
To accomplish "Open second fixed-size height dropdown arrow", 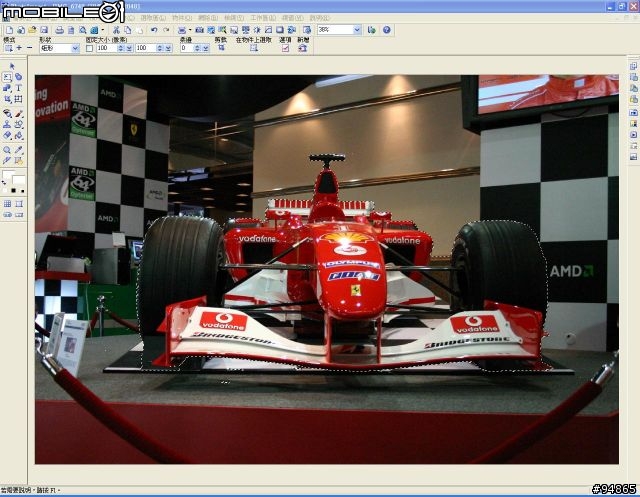I will click(168, 48).
